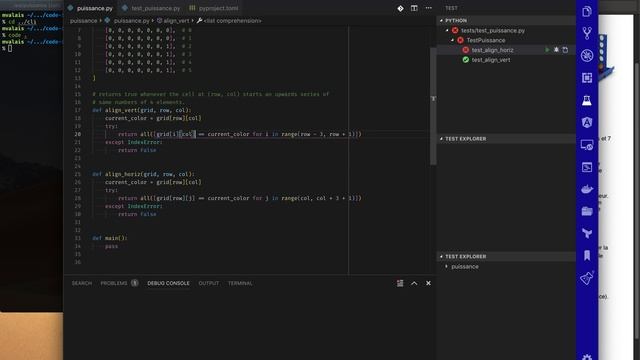Click the red failed status icon of tests/test_puissance.py

pos(455,31)
